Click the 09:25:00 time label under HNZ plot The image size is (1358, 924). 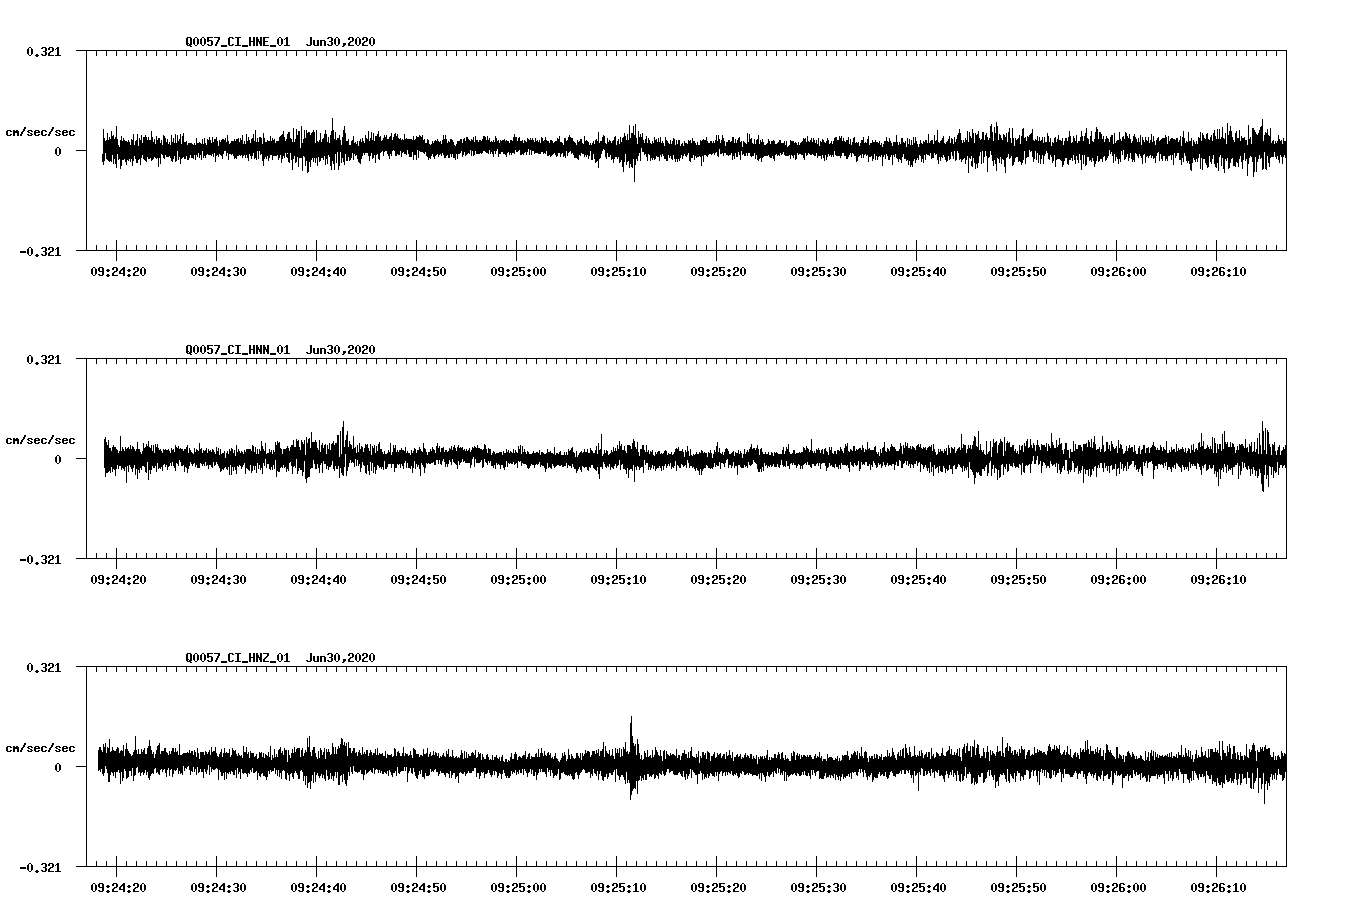click(x=518, y=888)
